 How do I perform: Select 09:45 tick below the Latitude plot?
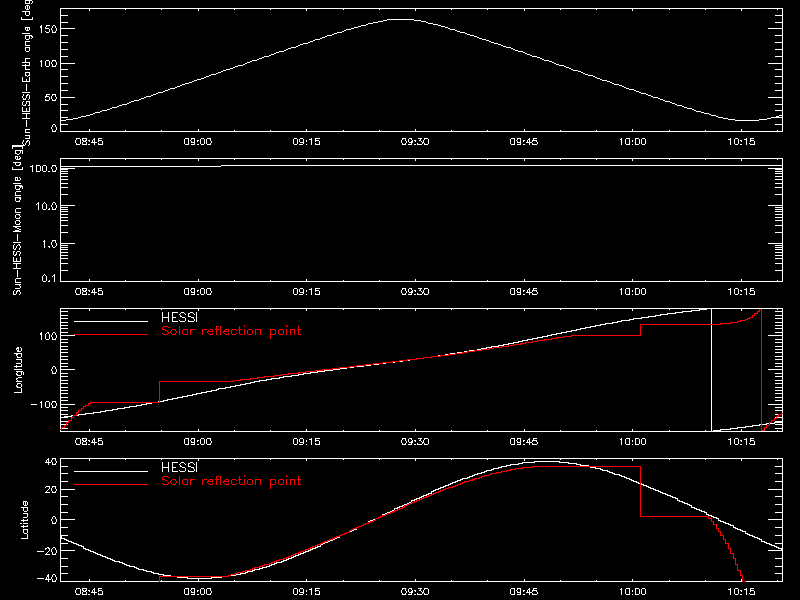523,592
